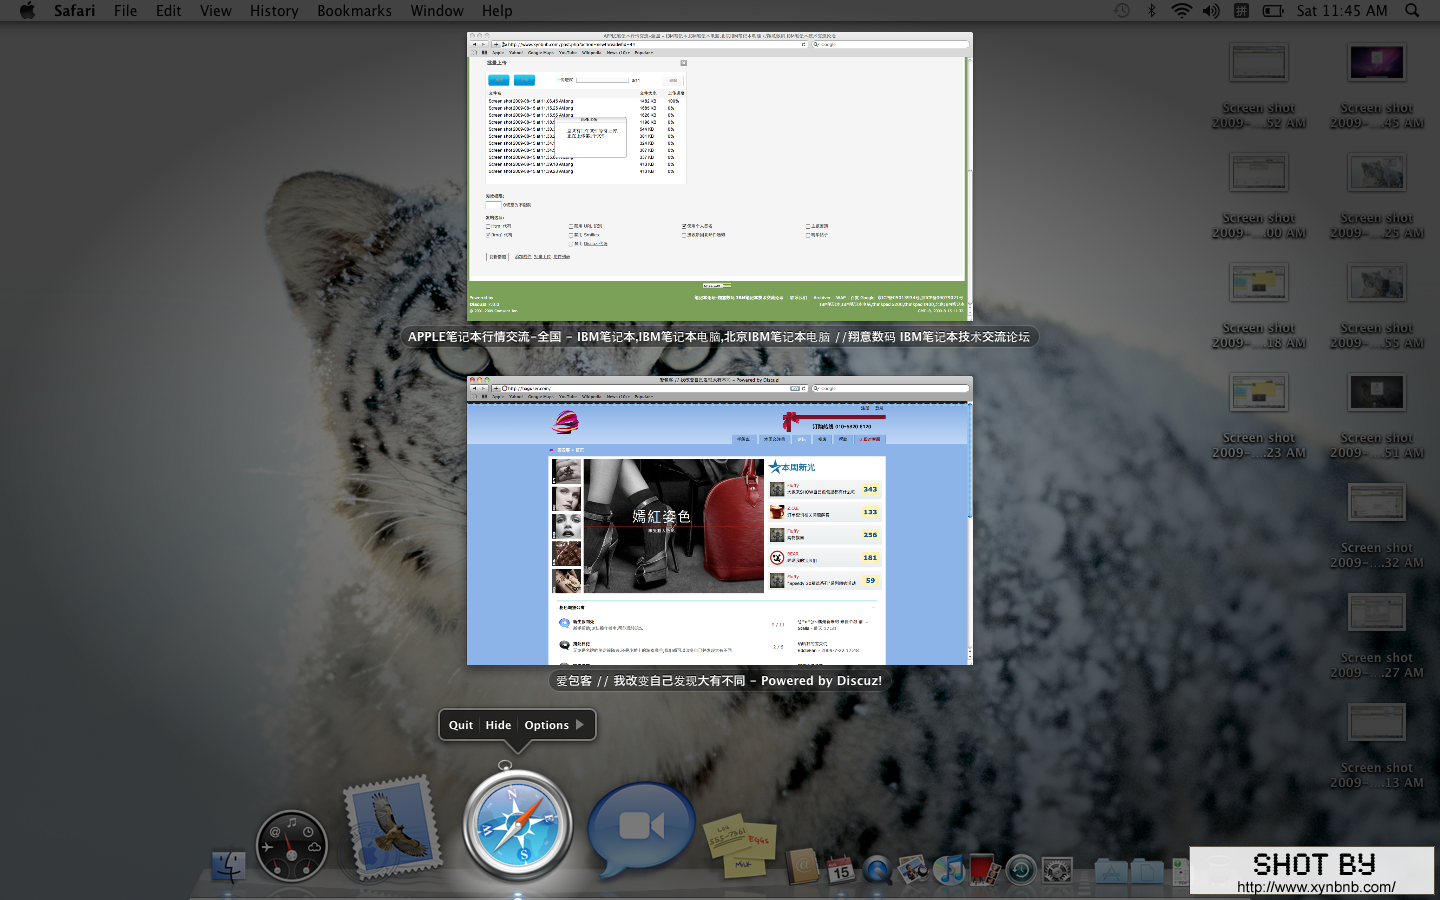Image resolution: width=1440 pixels, height=900 pixels.
Task: Open Time Machine in the Dock
Action: (x=1021, y=870)
